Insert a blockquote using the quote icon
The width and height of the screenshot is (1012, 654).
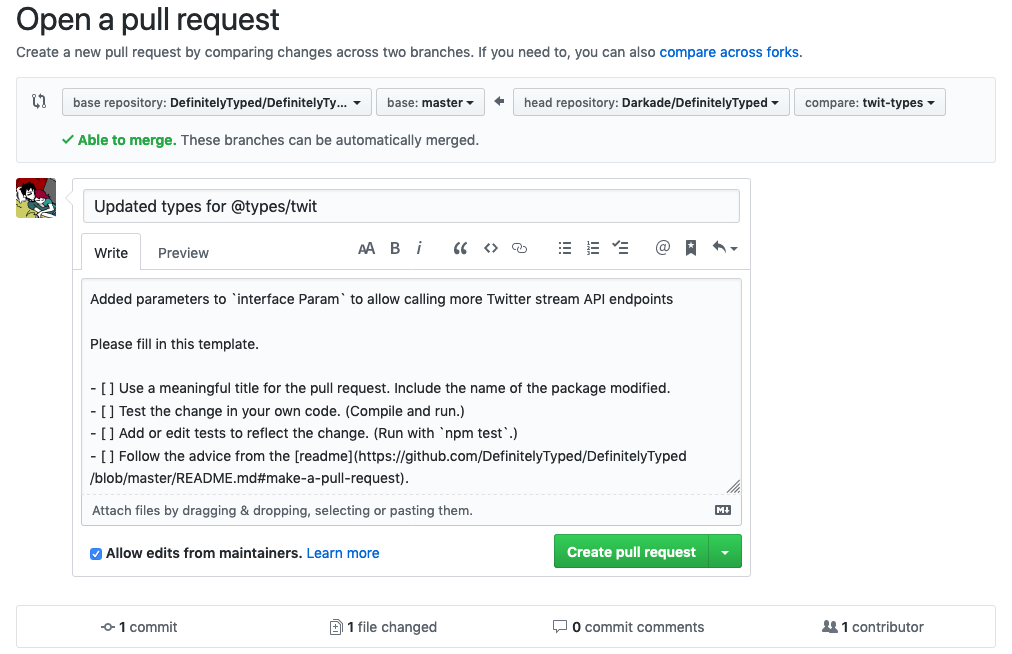point(460,248)
